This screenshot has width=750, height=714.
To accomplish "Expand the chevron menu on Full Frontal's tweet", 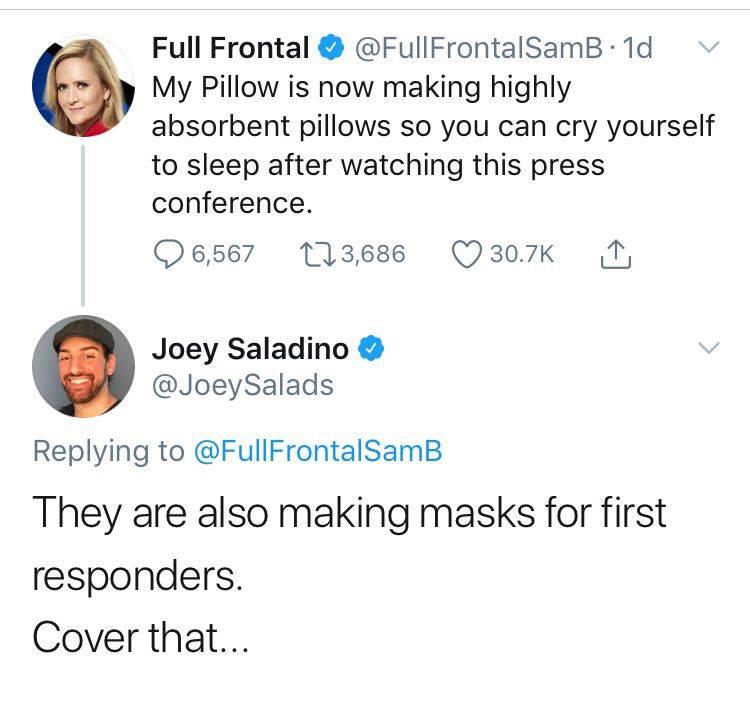I will [707, 48].
